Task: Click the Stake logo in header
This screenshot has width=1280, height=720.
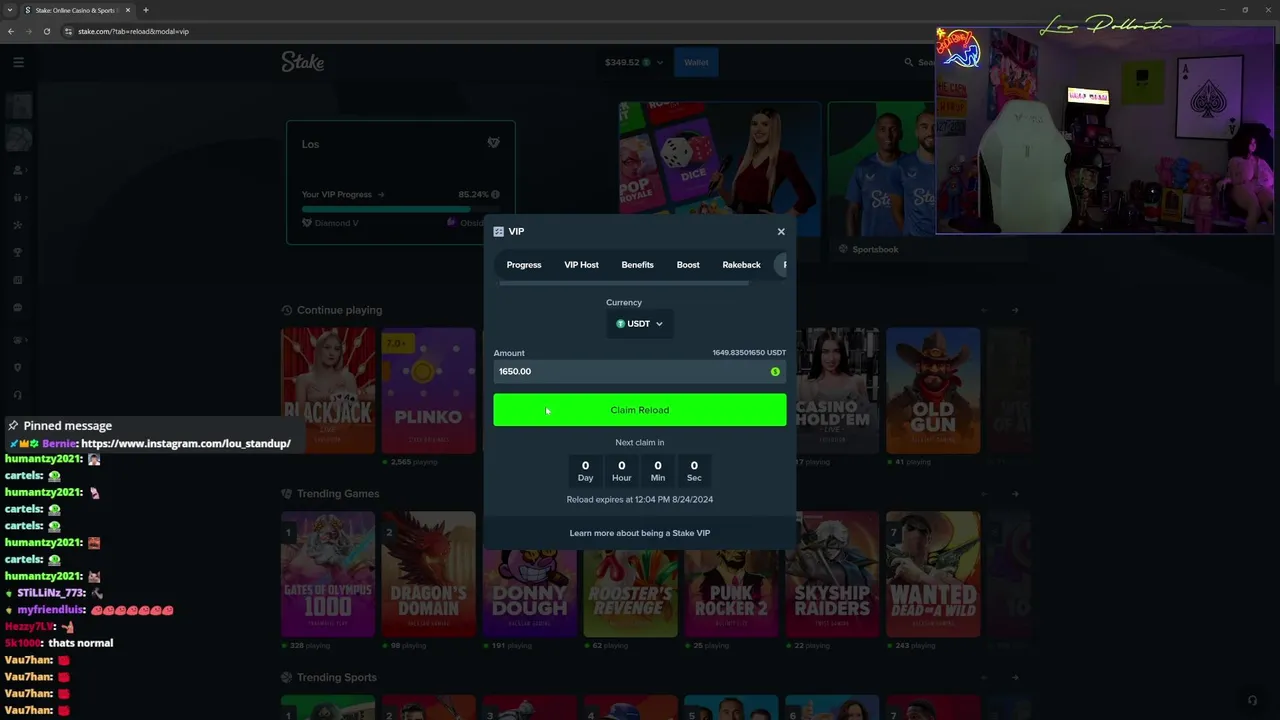Action: click(x=302, y=62)
